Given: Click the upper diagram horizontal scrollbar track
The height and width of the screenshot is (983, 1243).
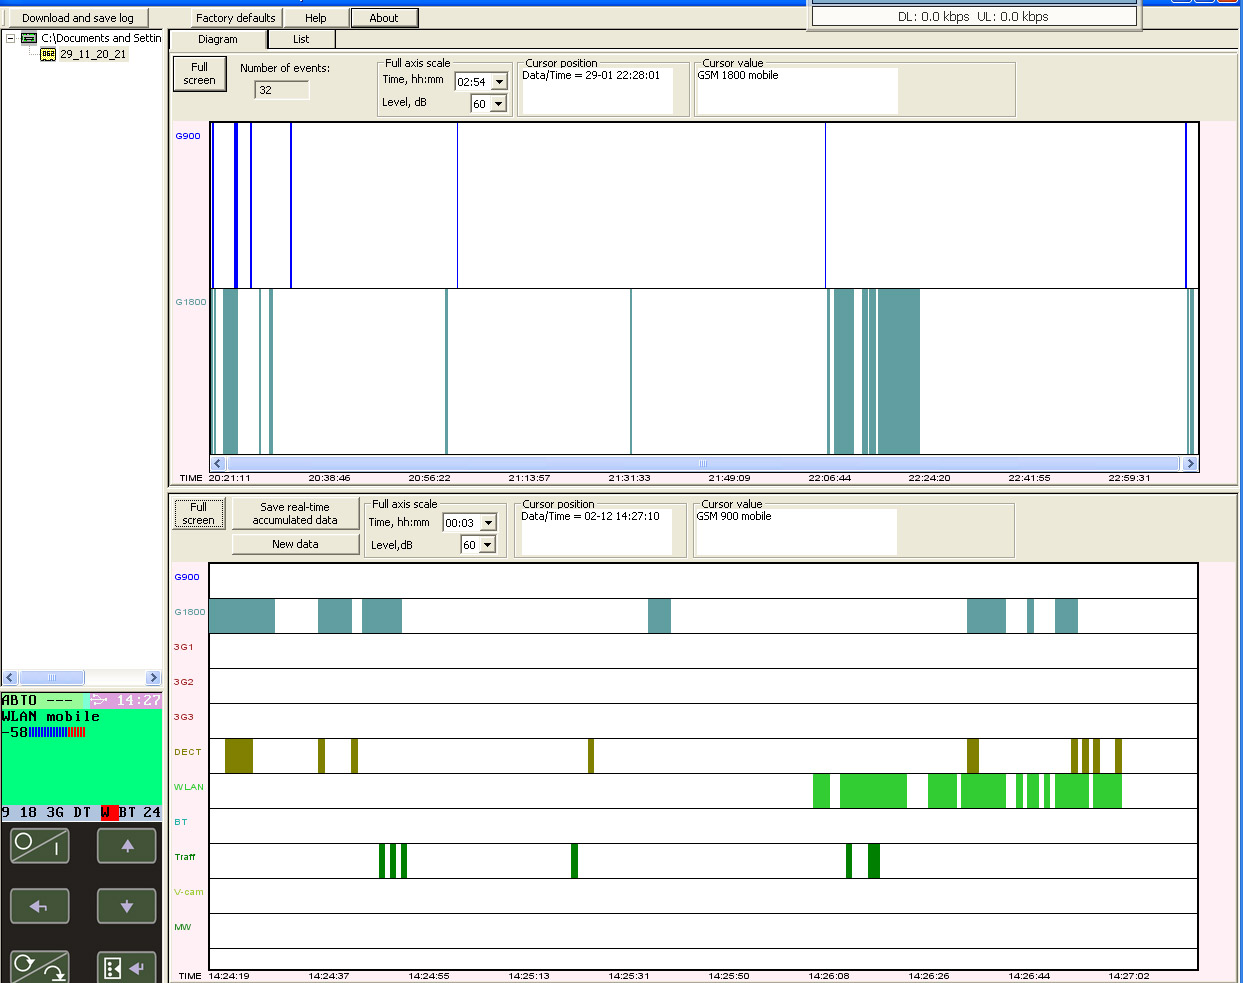Looking at the screenshot, I should (703, 463).
